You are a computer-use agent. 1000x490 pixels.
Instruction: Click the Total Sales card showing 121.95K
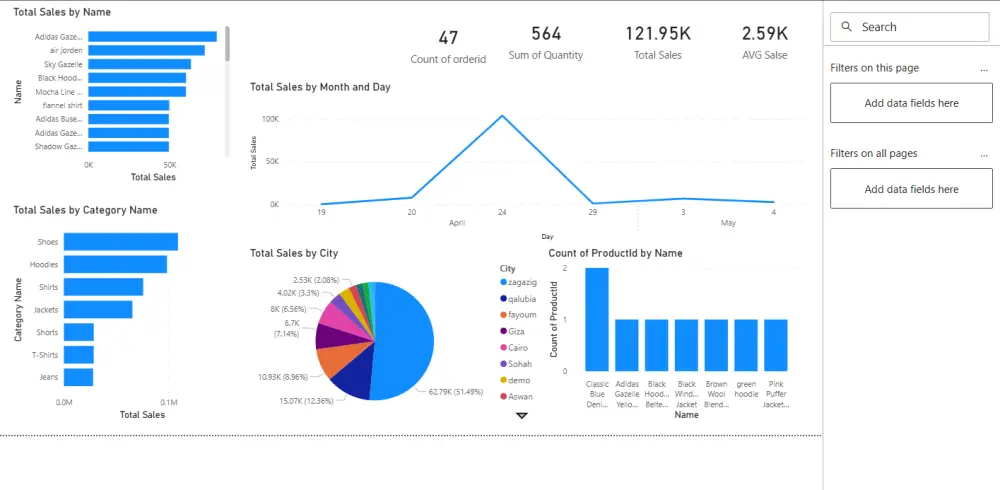click(x=658, y=43)
